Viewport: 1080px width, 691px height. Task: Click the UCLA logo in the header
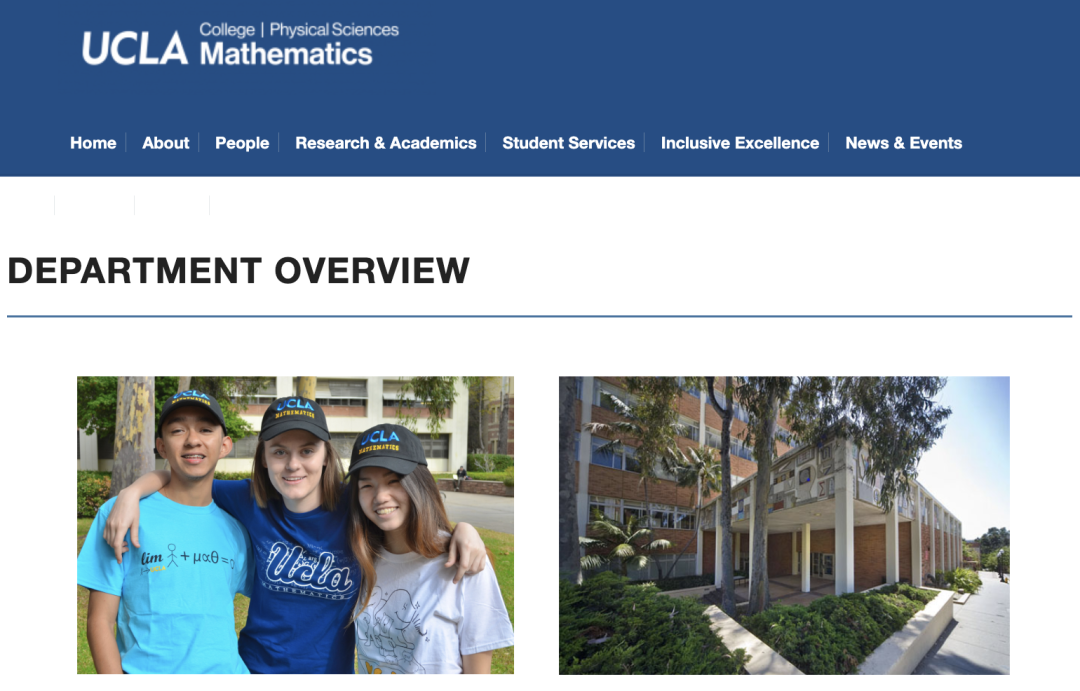pyautogui.click(x=134, y=48)
